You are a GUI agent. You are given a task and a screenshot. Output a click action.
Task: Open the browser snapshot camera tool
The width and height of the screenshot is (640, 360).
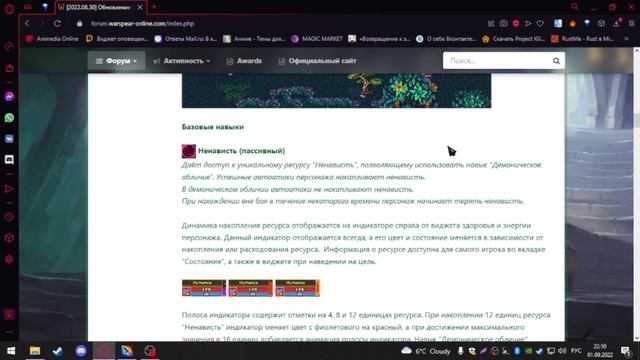point(503,24)
